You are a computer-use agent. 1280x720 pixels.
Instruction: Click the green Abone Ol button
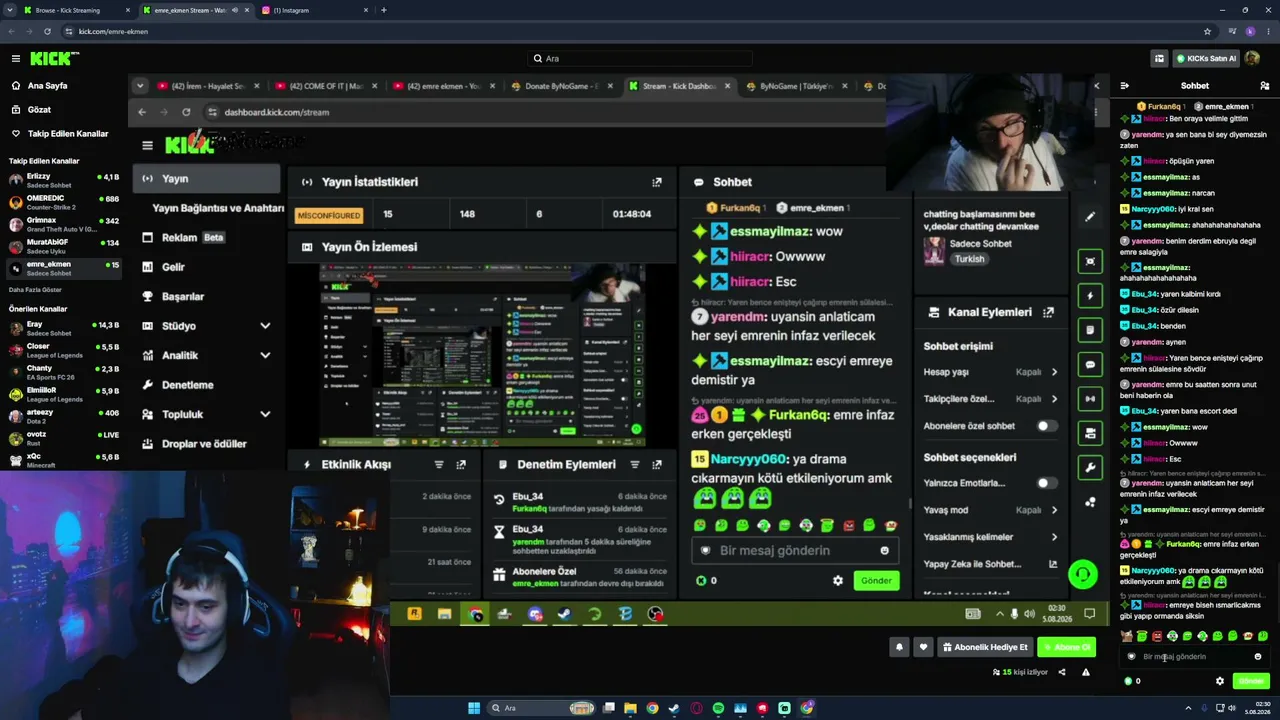(1066, 647)
